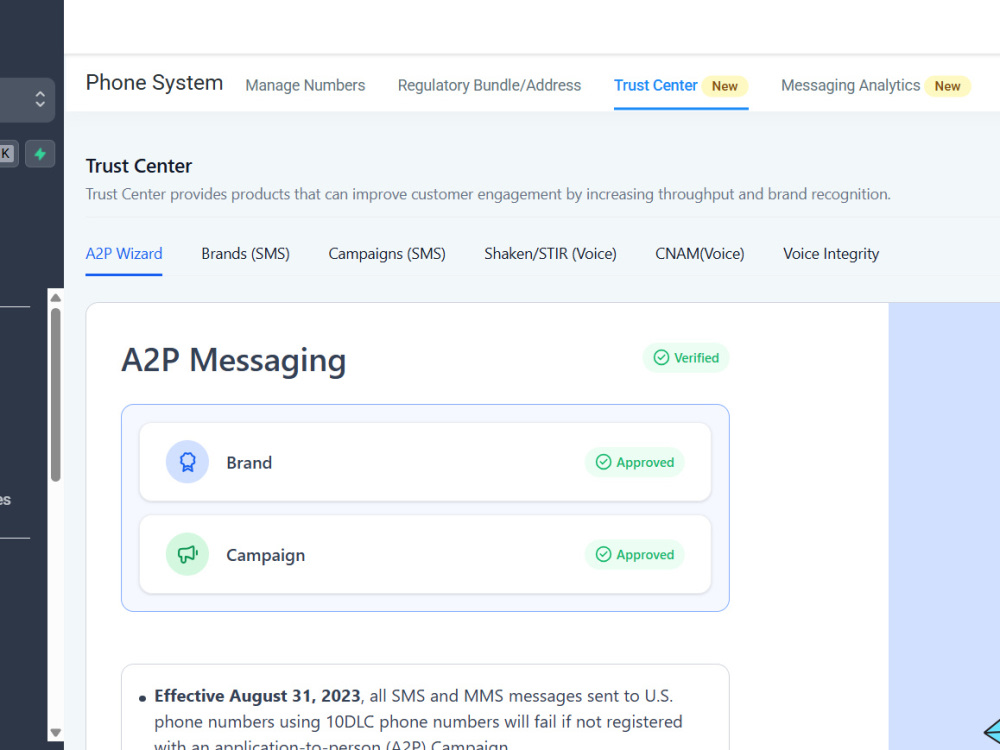Click the Brand Approved status badge
The width and height of the screenshot is (1000, 750).
coord(635,462)
